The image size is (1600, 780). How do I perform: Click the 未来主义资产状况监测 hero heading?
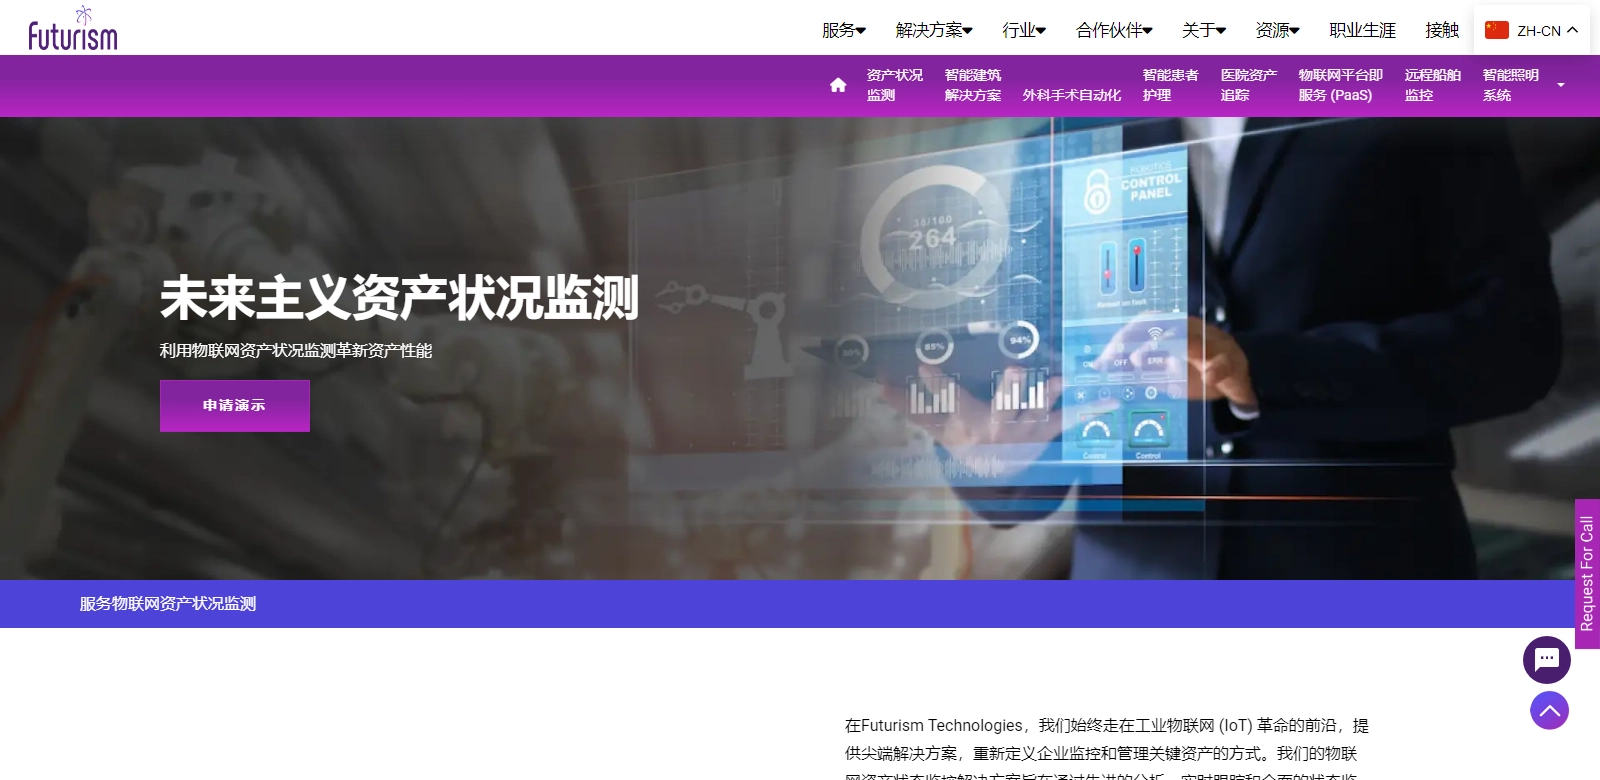click(x=399, y=297)
